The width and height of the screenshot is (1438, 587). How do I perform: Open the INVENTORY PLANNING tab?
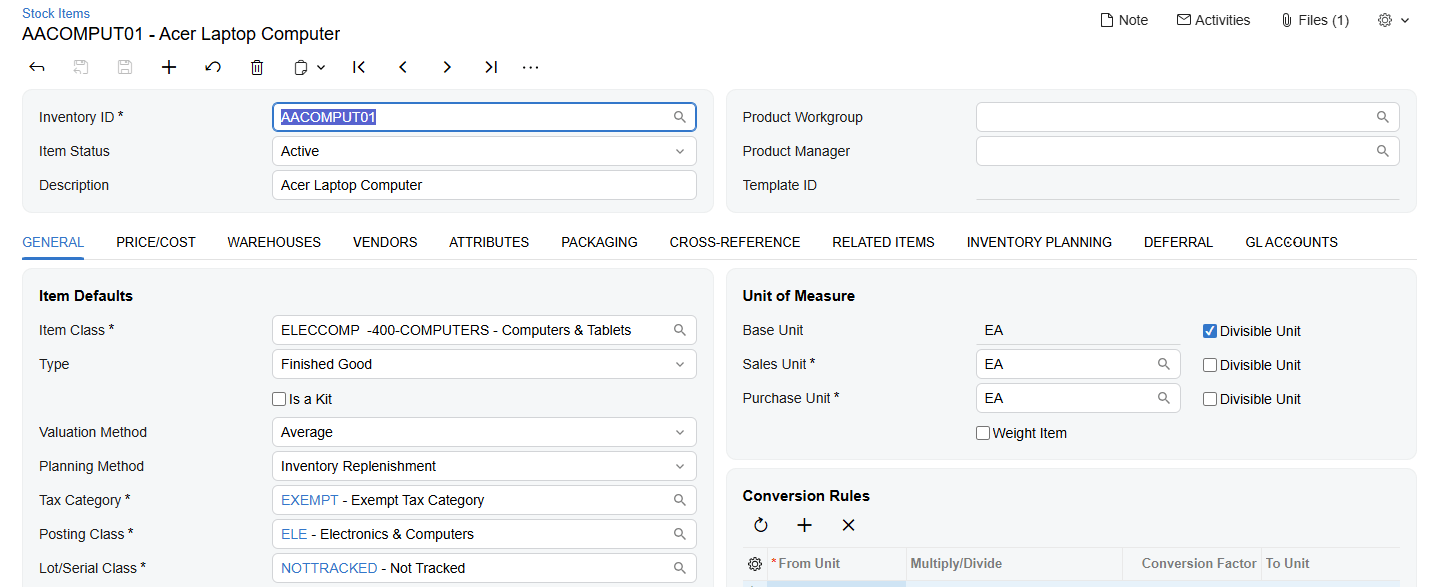point(1039,242)
